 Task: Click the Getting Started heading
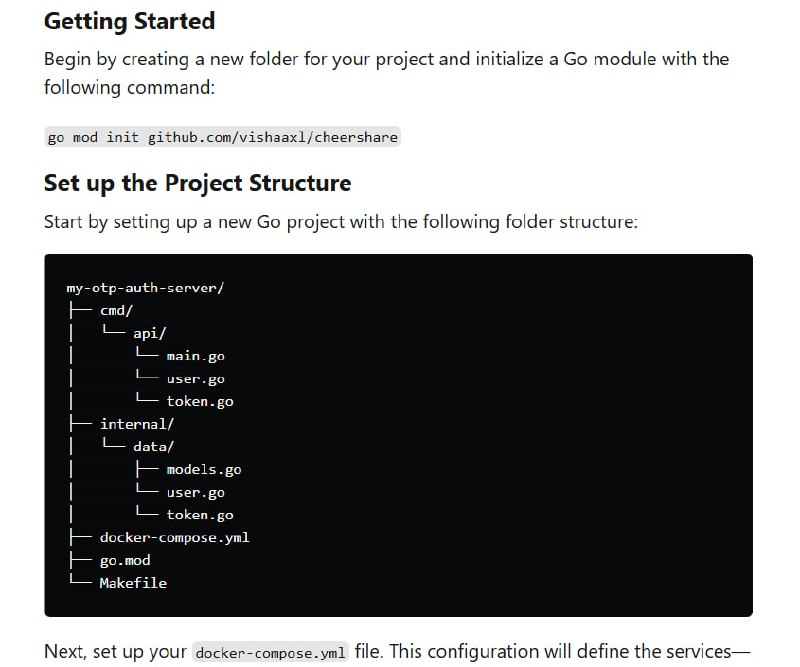tap(129, 21)
